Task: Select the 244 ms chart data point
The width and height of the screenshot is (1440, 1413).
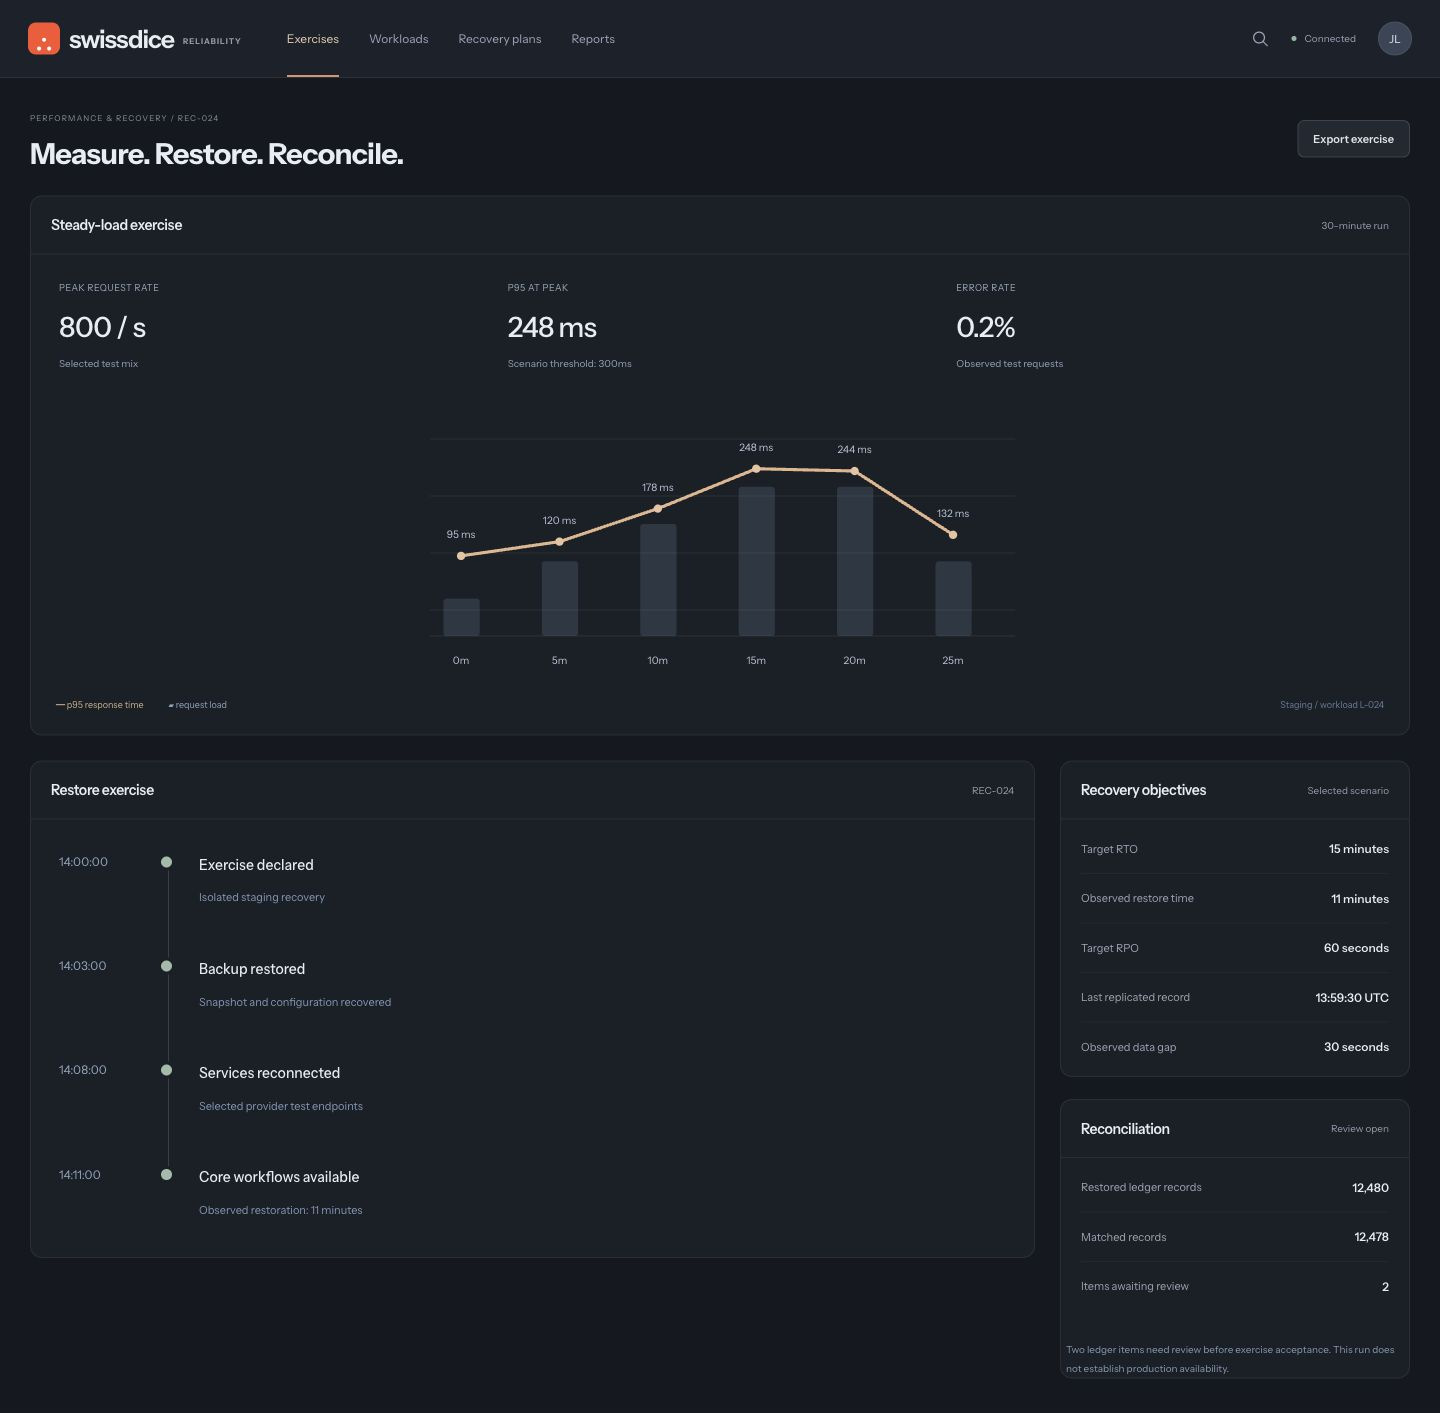Action: pyautogui.click(x=854, y=471)
